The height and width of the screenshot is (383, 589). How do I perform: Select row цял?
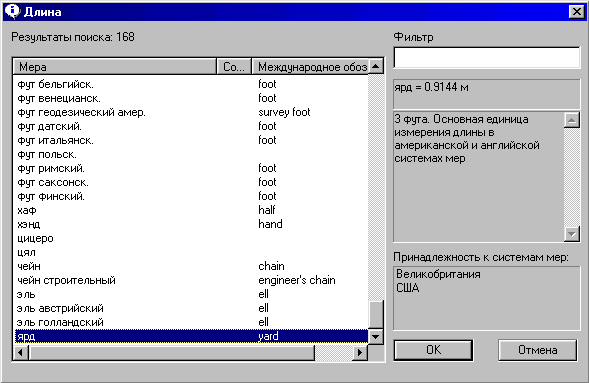(191, 252)
